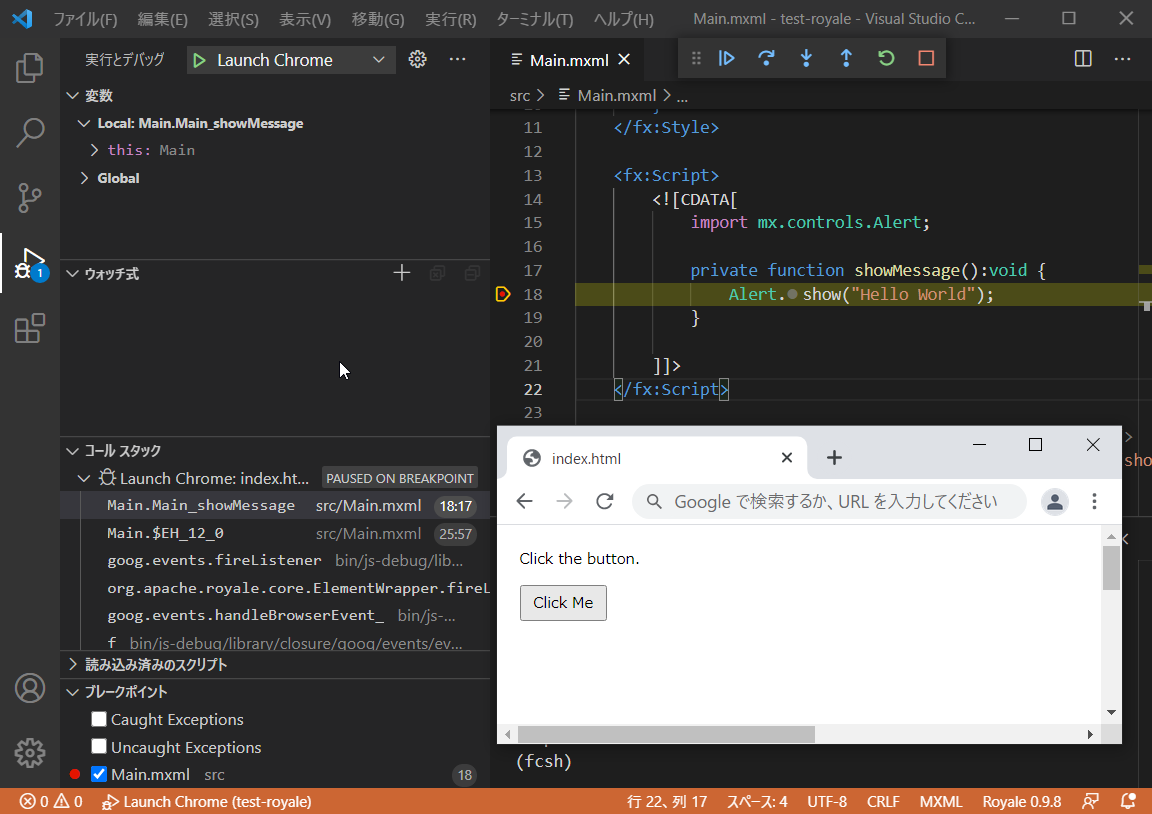Collapse the コールスタック section
The width and height of the screenshot is (1152, 814).
coord(71,450)
